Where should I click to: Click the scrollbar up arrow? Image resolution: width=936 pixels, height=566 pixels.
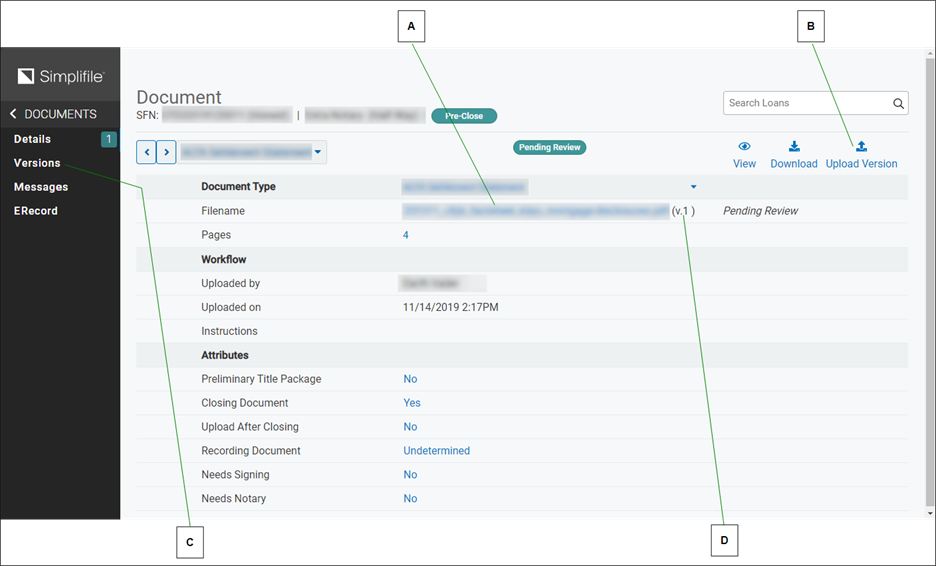tap(930, 54)
